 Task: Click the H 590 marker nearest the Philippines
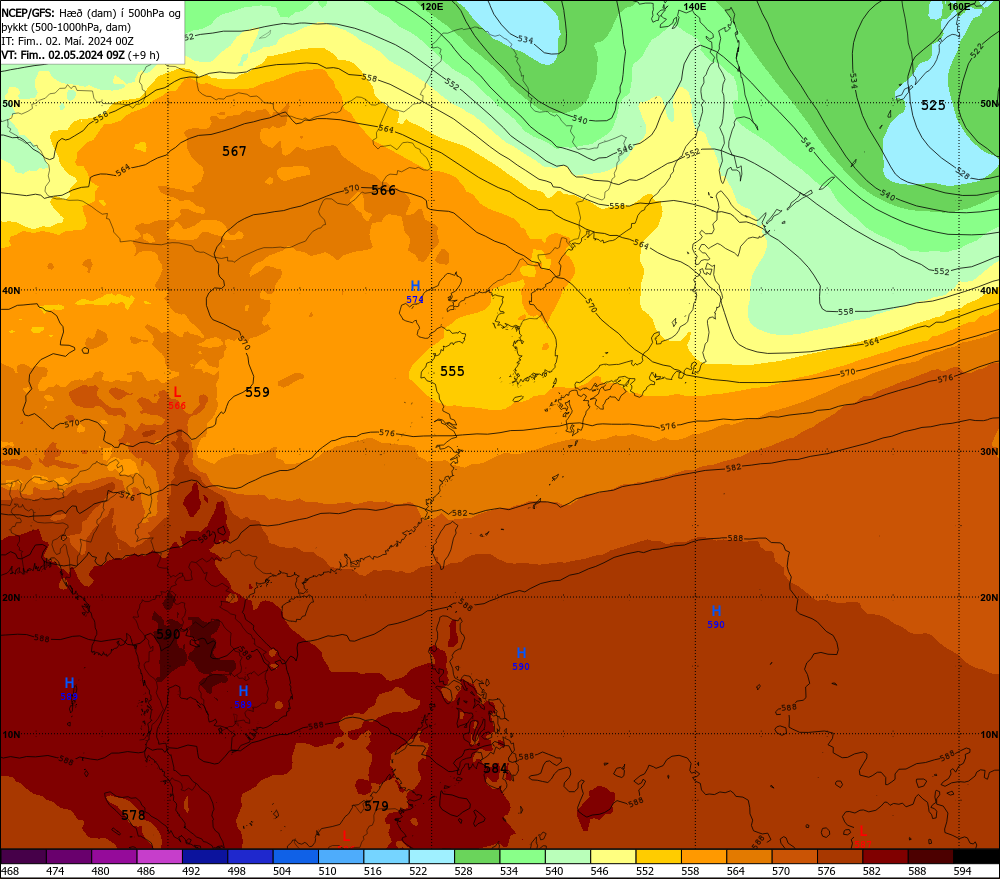(521, 658)
